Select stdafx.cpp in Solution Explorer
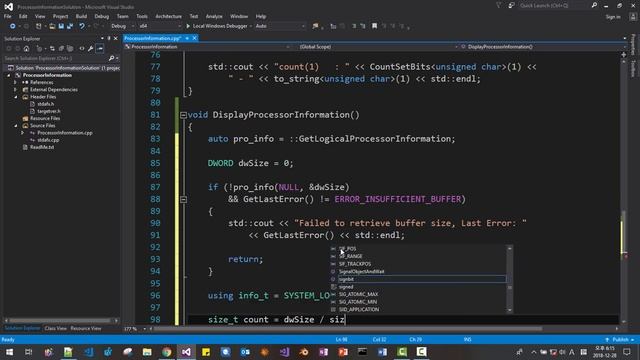 coord(48,140)
